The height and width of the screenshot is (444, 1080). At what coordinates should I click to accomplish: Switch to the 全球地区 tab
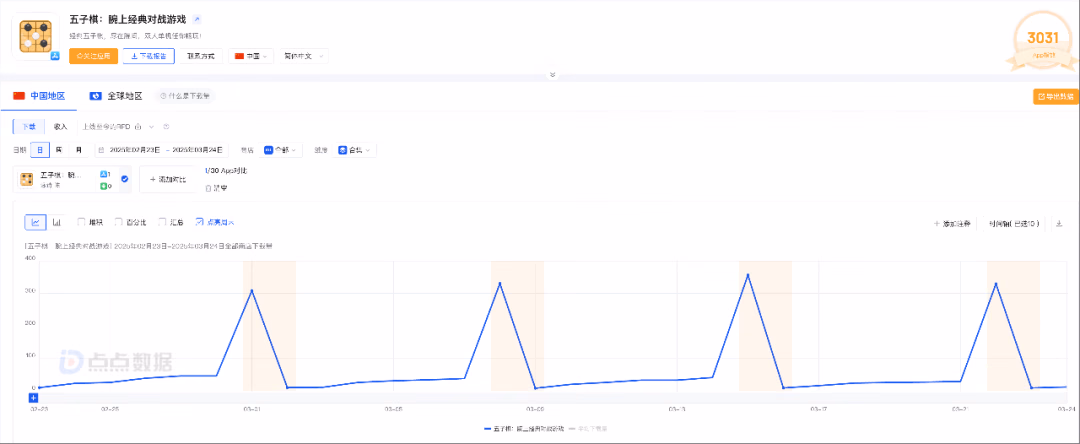click(116, 96)
